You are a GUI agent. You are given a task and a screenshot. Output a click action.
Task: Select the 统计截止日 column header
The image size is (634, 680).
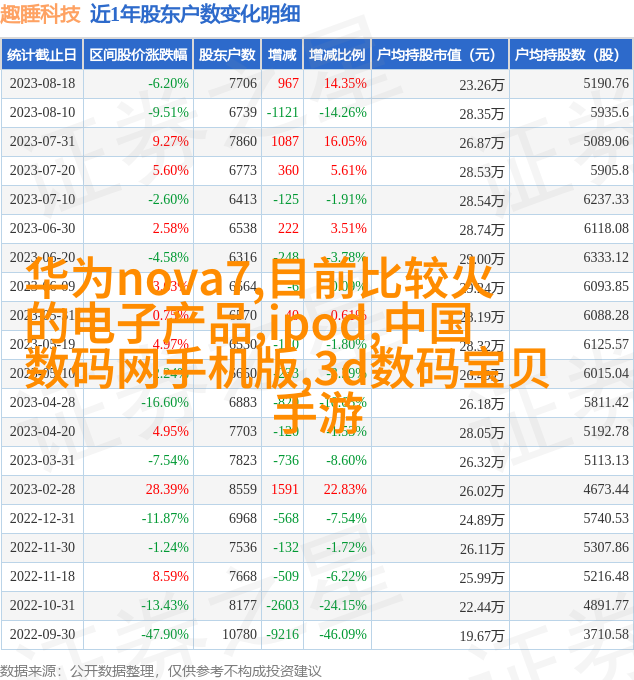tap(41, 55)
